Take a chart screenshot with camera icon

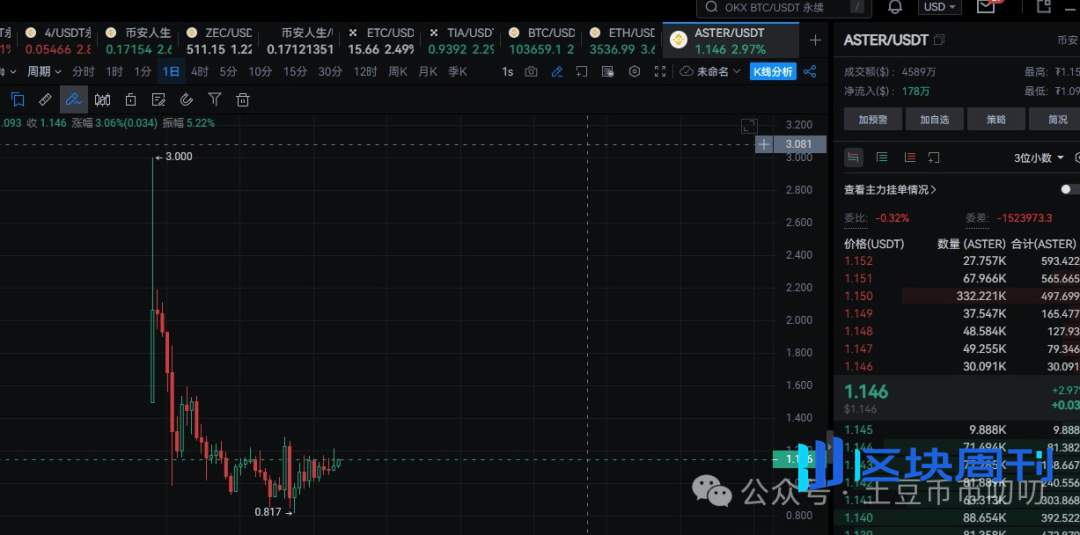pos(531,72)
